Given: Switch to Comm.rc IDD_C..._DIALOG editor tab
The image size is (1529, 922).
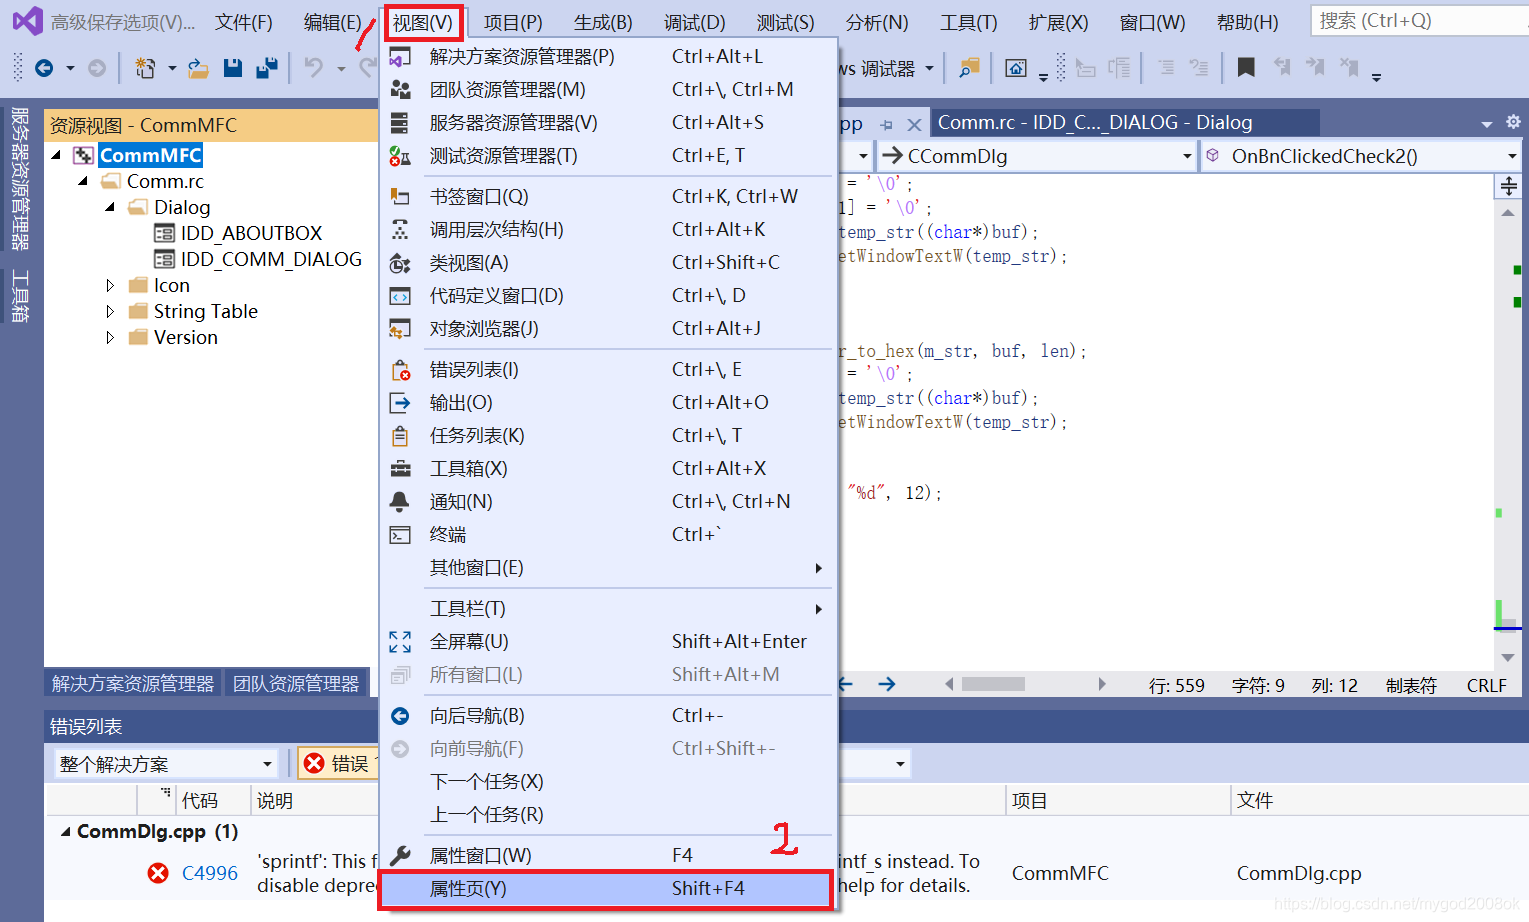Looking at the screenshot, I should [x=1124, y=123].
